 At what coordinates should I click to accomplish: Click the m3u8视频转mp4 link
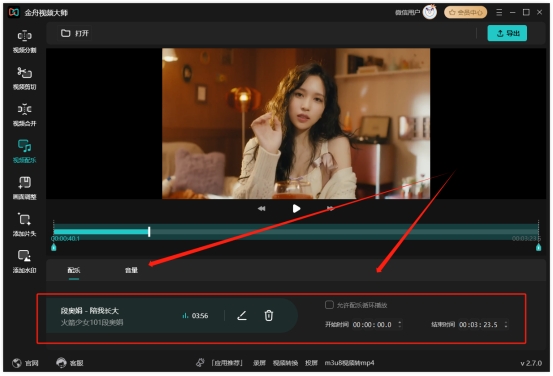(350, 363)
